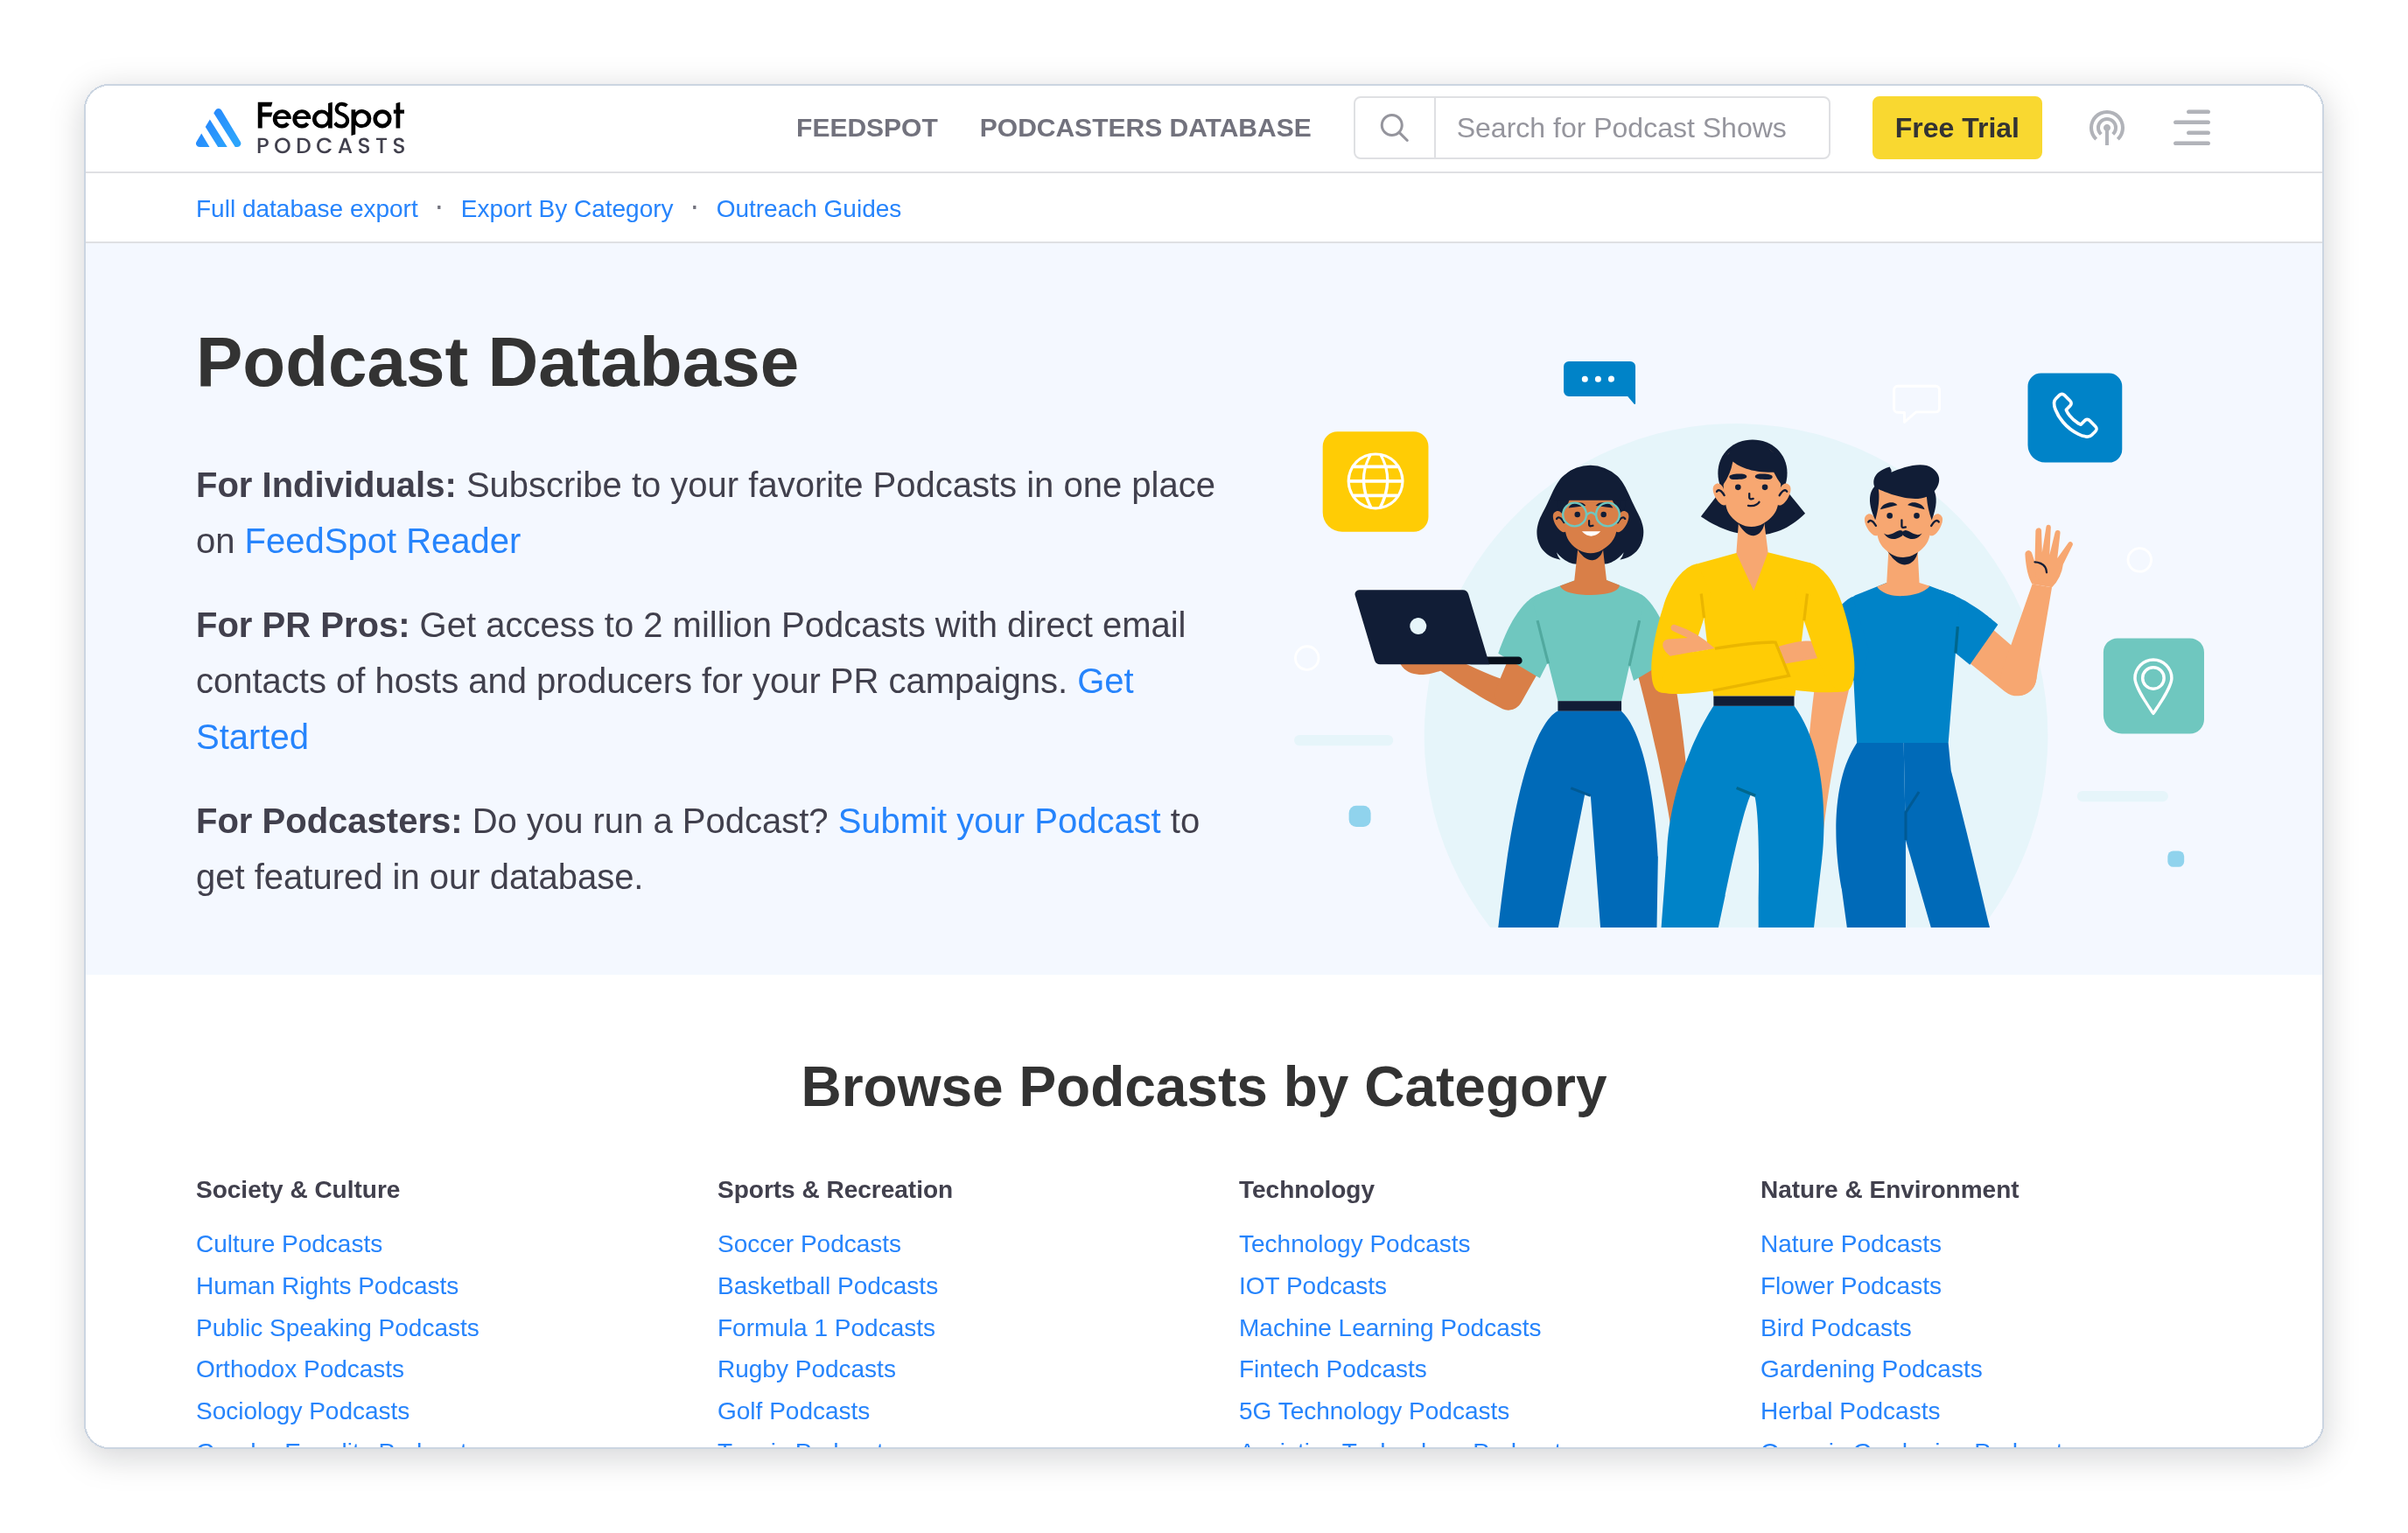Open Bird Podcasts category
The image size is (2408, 1533).
click(1835, 1327)
